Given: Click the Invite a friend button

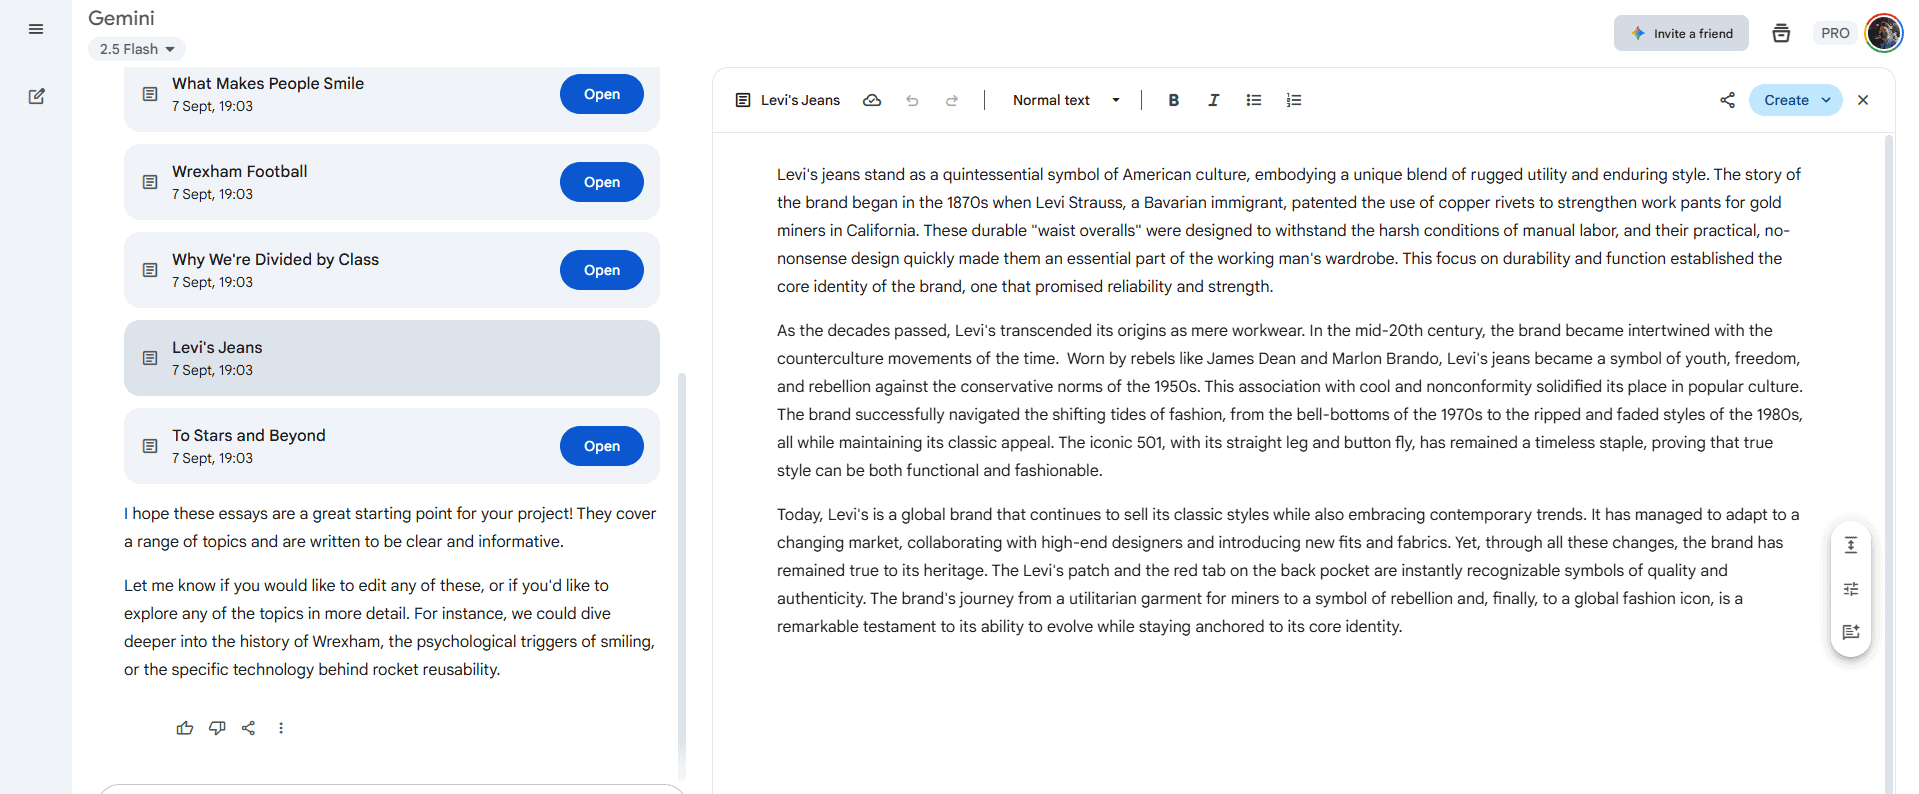Looking at the screenshot, I should point(1681,33).
